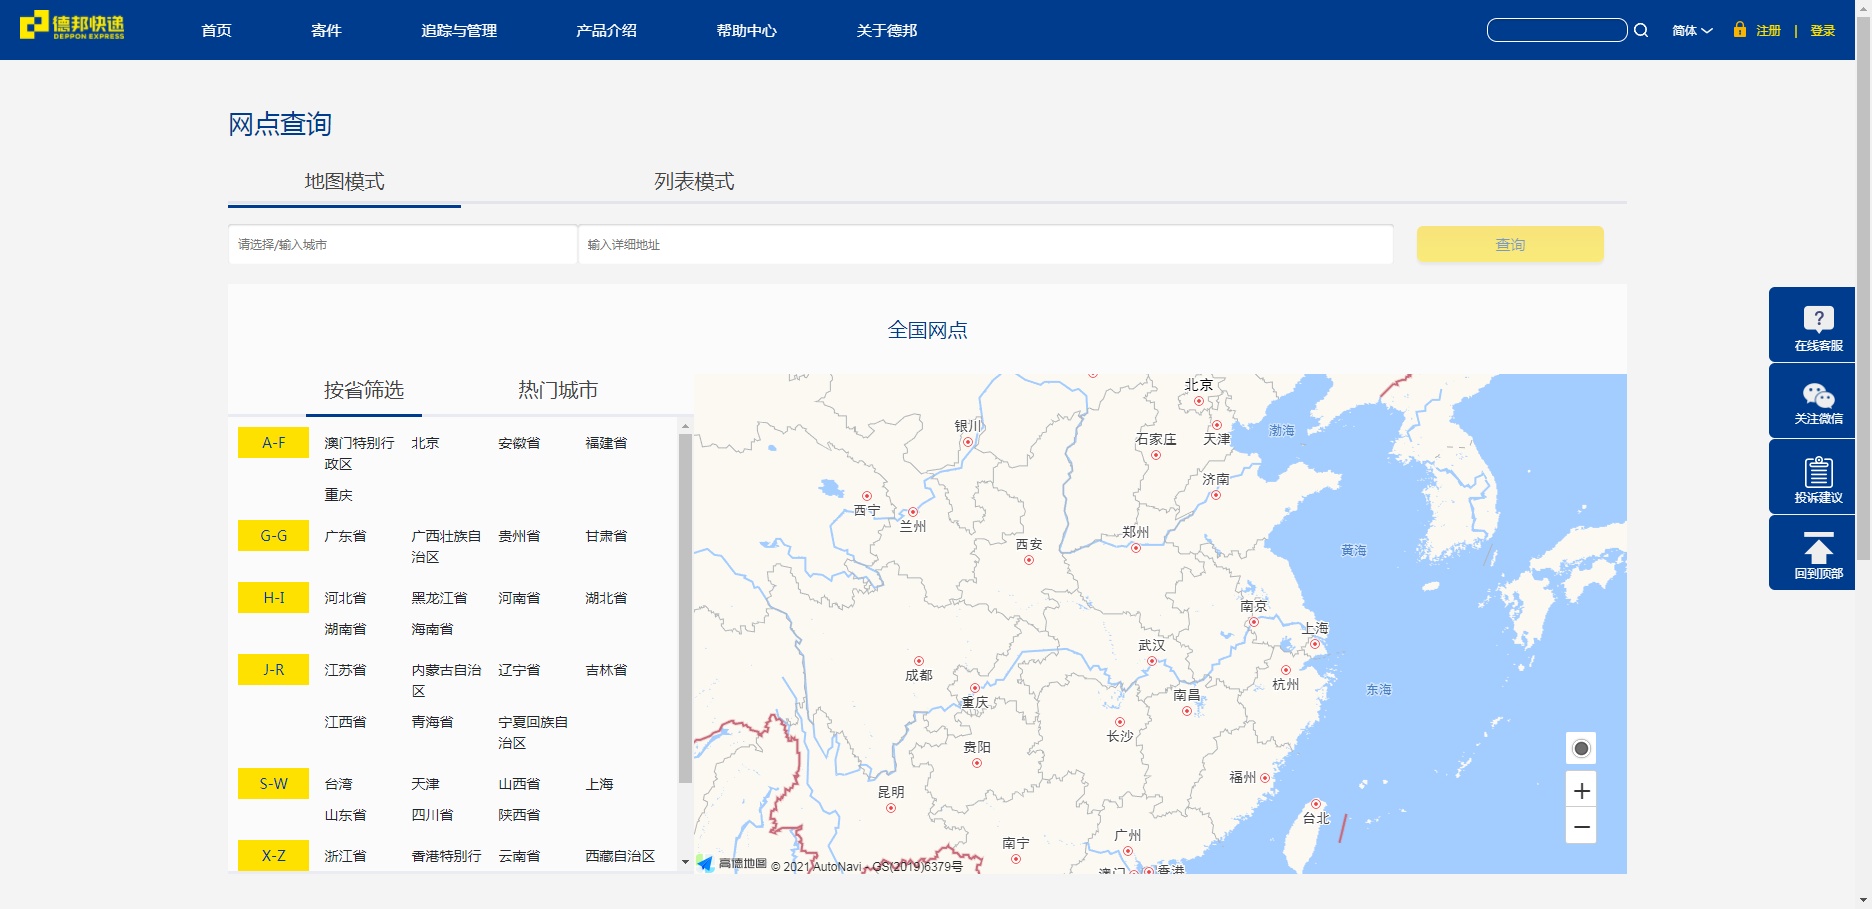The image size is (1872, 909).
Task: Select 广东省 in province list
Action: (x=345, y=536)
